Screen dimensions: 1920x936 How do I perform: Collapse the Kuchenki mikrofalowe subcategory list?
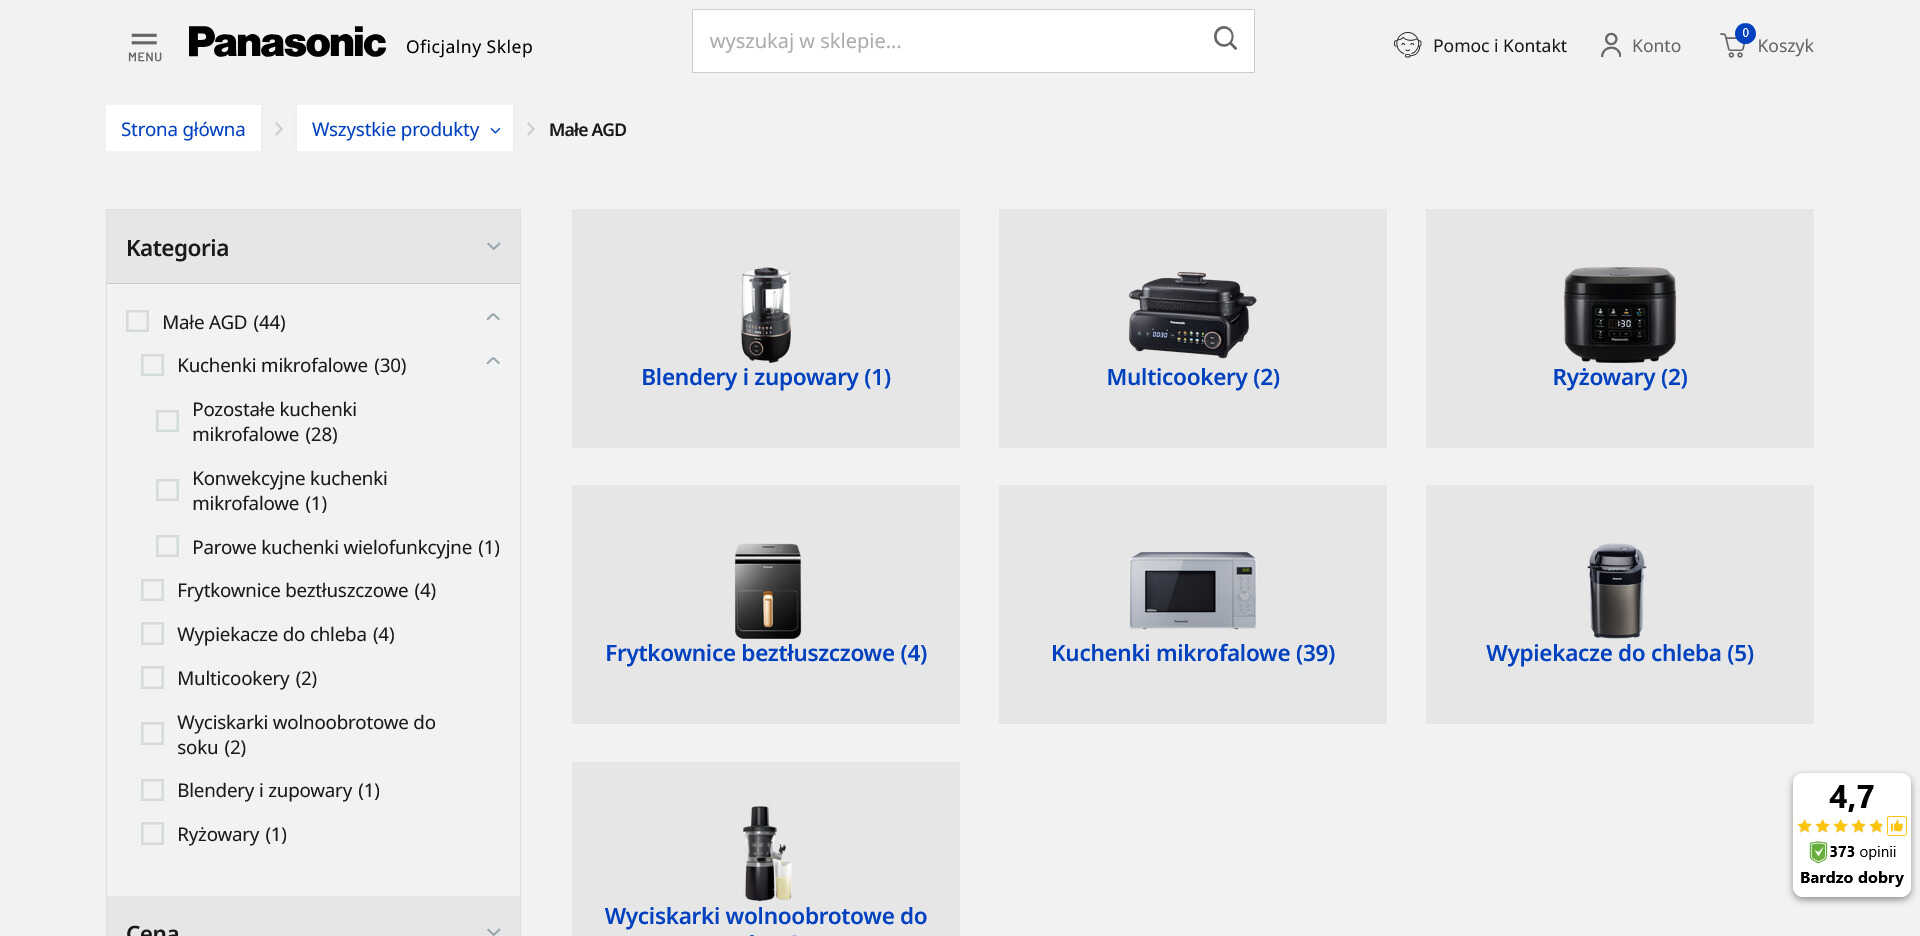tap(493, 362)
